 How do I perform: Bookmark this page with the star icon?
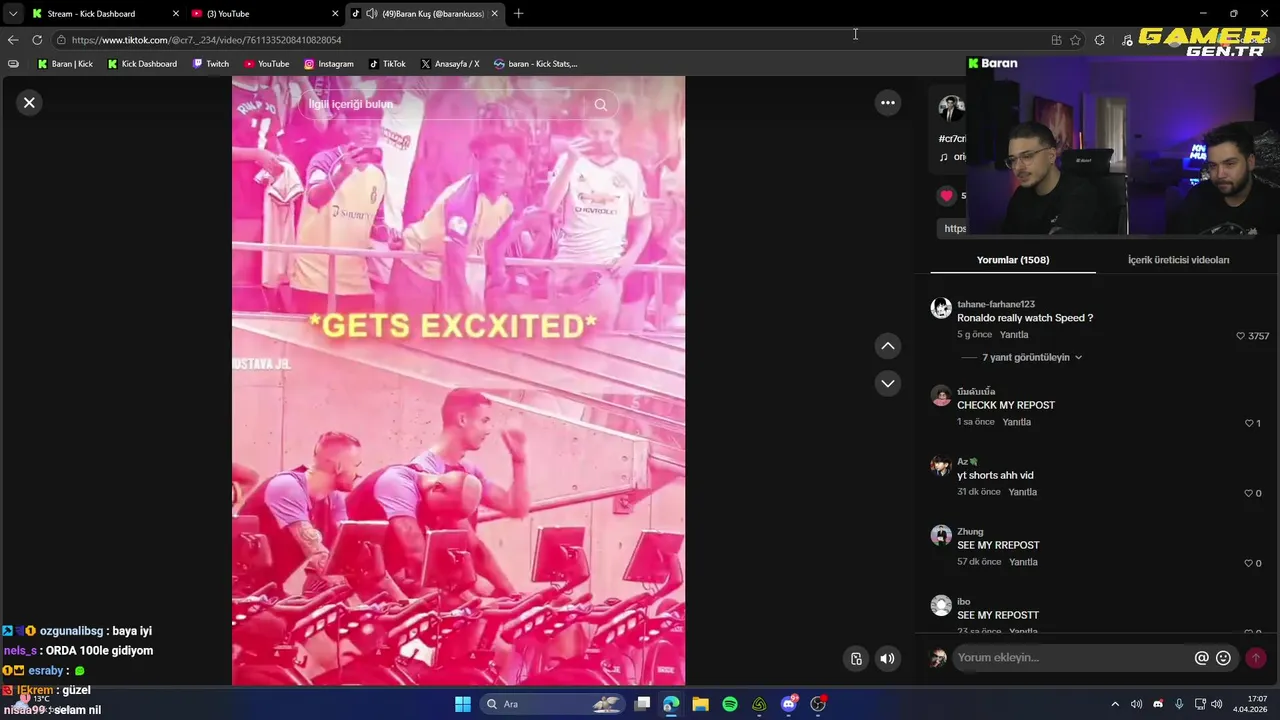[x=1075, y=40]
